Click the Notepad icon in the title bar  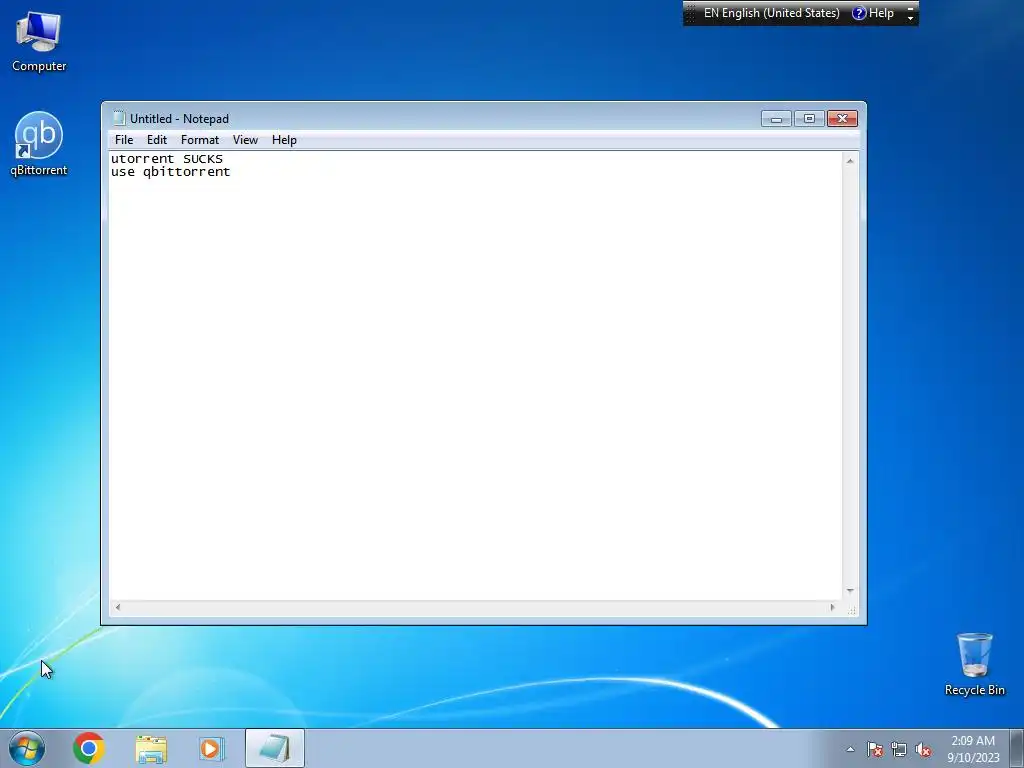click(x=119, y=118)
